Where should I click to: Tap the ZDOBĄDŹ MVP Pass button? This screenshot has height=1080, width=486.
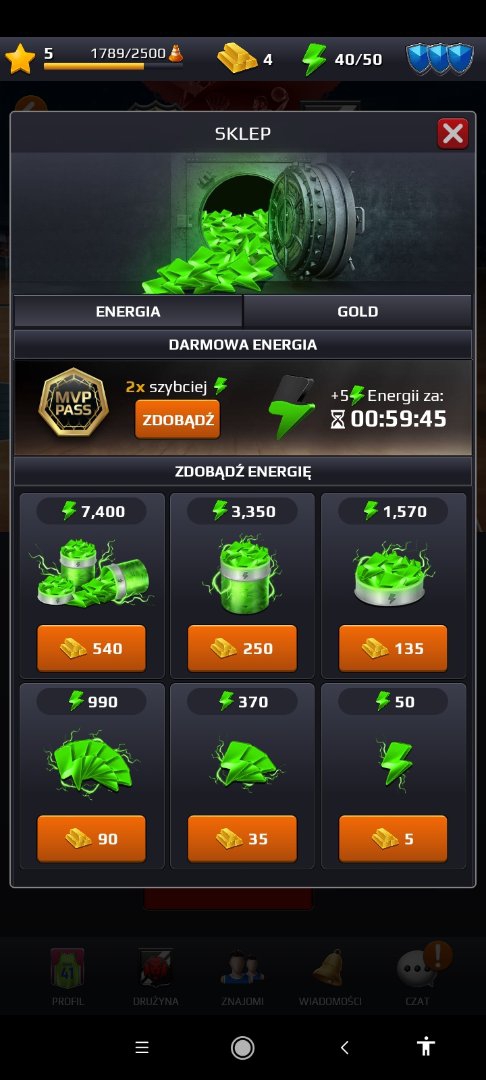(x=178, y=419)
